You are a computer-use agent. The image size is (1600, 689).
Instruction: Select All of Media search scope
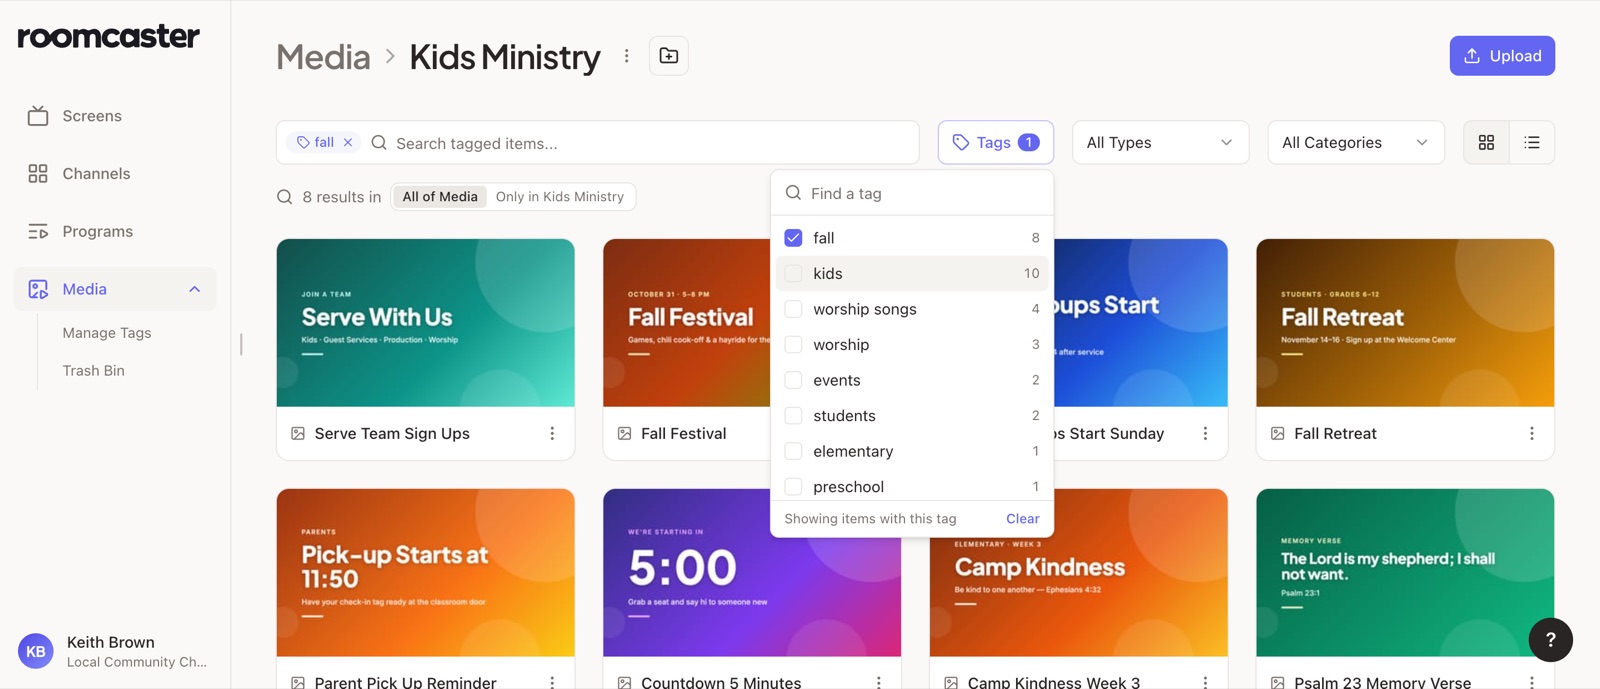click(x=440, y=197)
